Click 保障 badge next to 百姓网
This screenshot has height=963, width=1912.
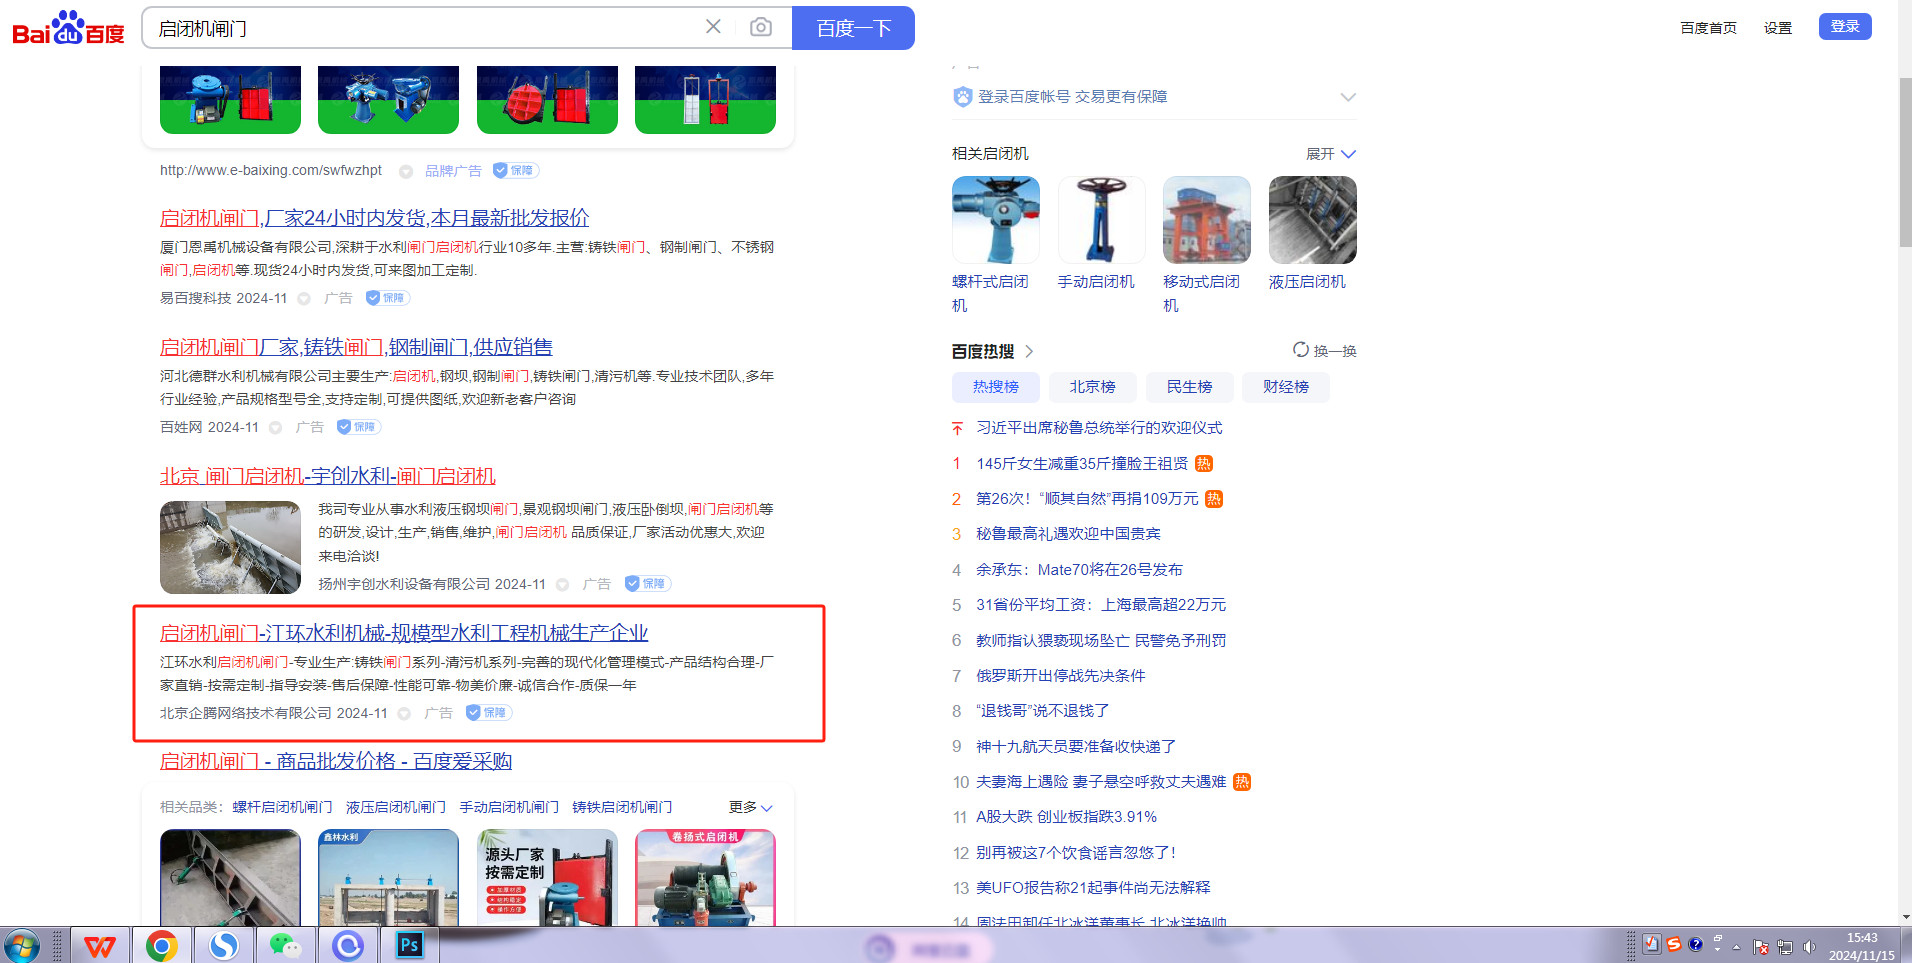[358, 427]
